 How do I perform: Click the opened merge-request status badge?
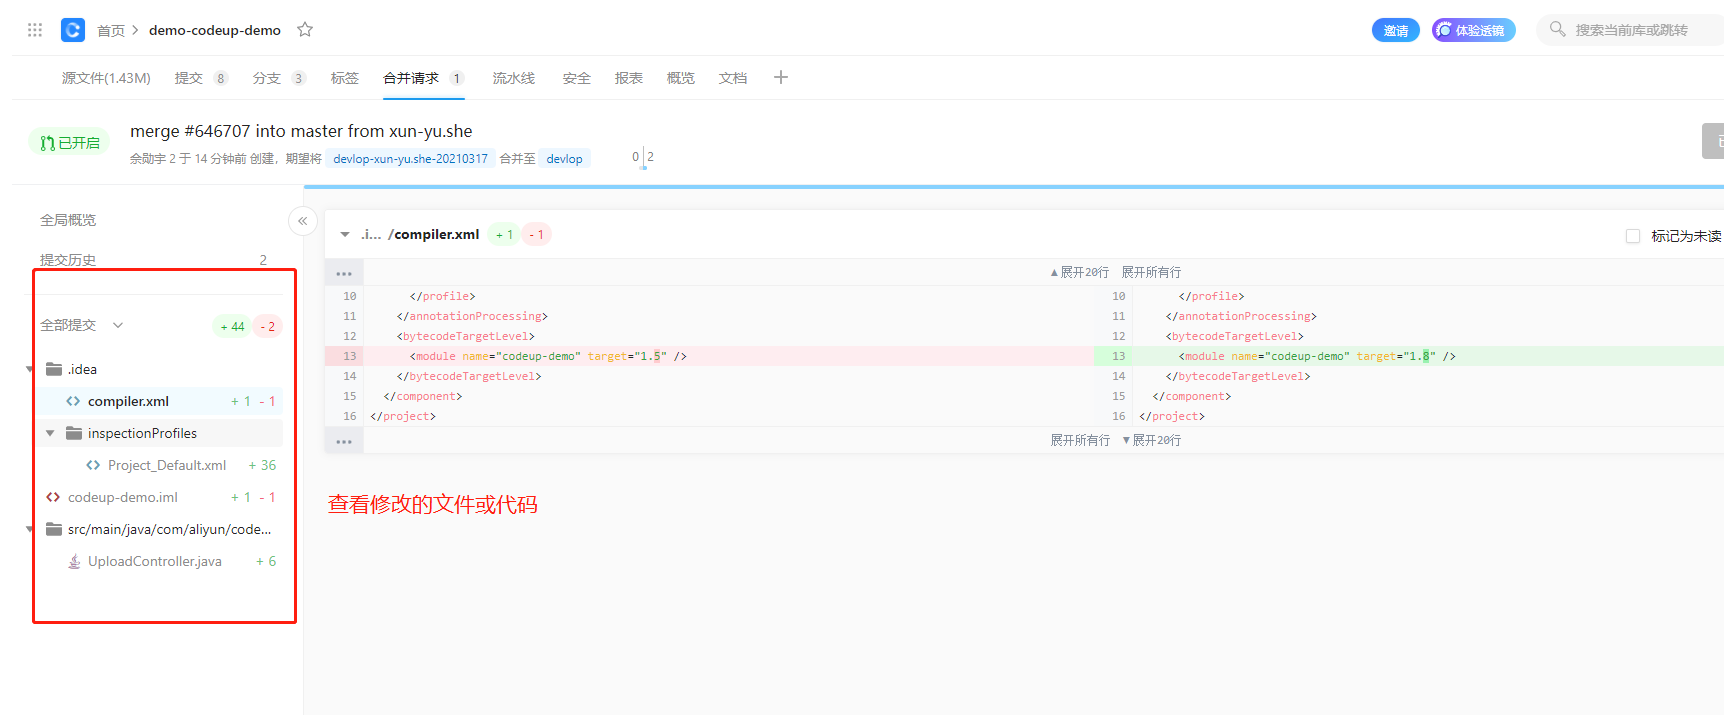pyautogui.click(x=70, y=143)
